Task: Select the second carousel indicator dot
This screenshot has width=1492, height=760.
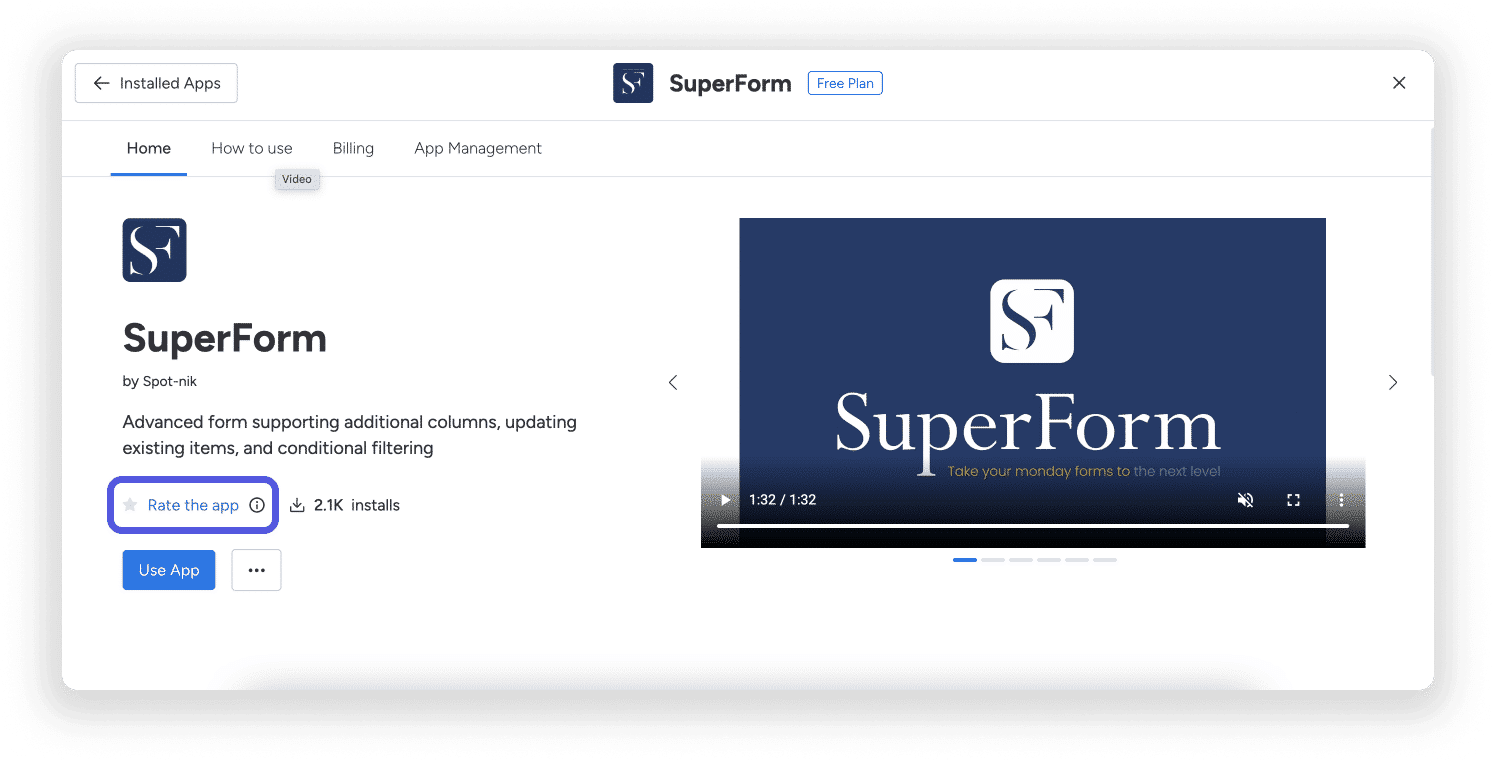Action: 993,560
